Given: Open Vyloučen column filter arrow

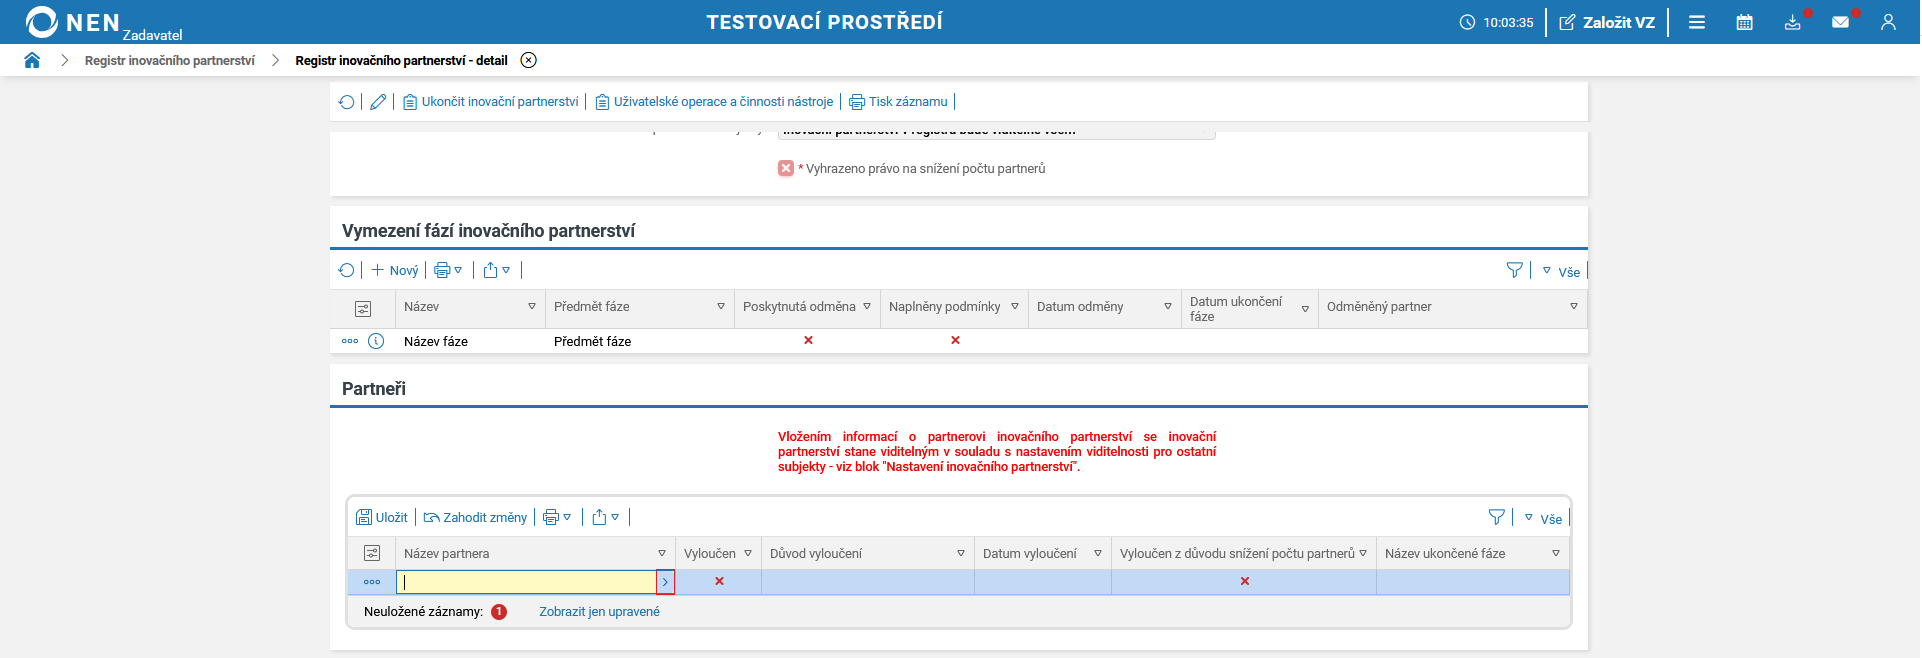Looking at the screenshot, I should 748,554.
